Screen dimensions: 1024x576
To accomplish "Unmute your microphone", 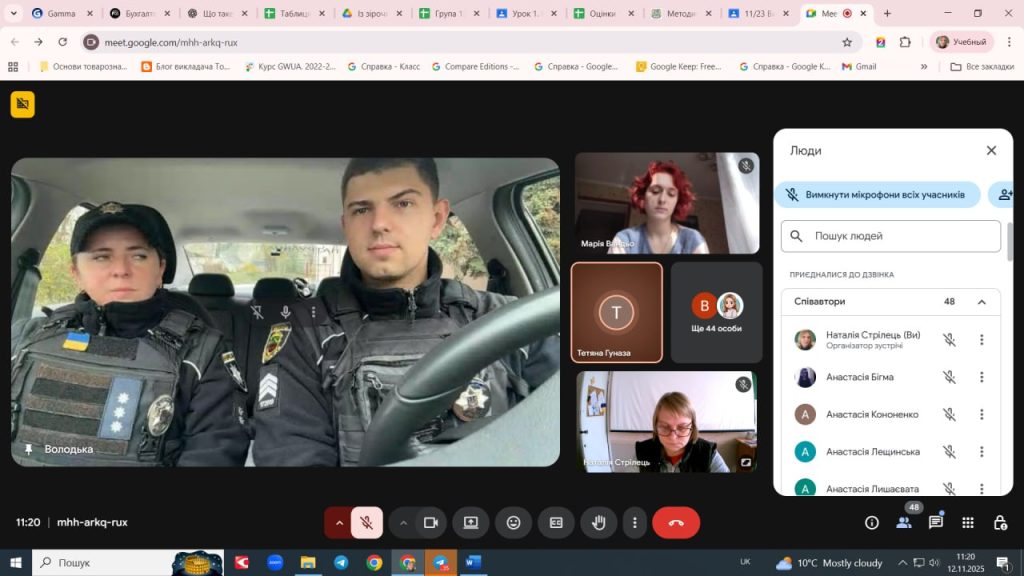I will tap(367, 522).
